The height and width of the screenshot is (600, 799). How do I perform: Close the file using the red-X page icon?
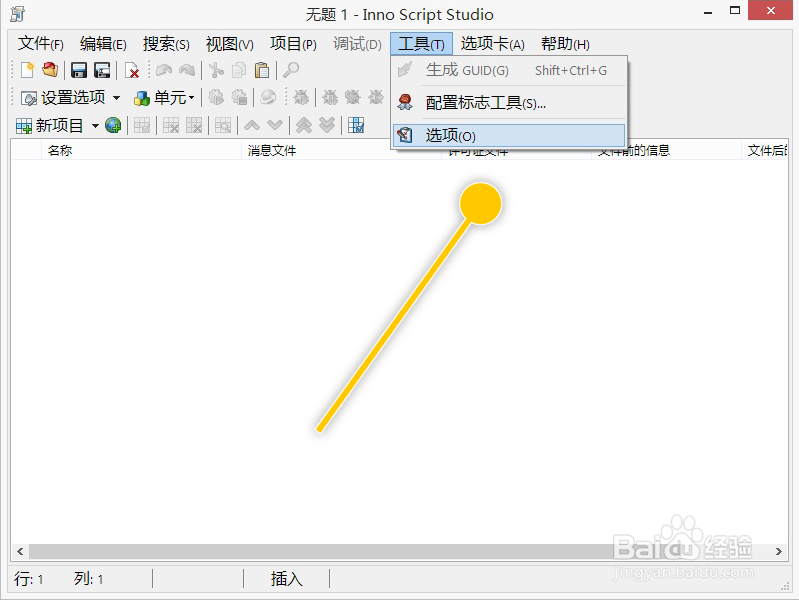pyautogui.click(x=132, y=70)
